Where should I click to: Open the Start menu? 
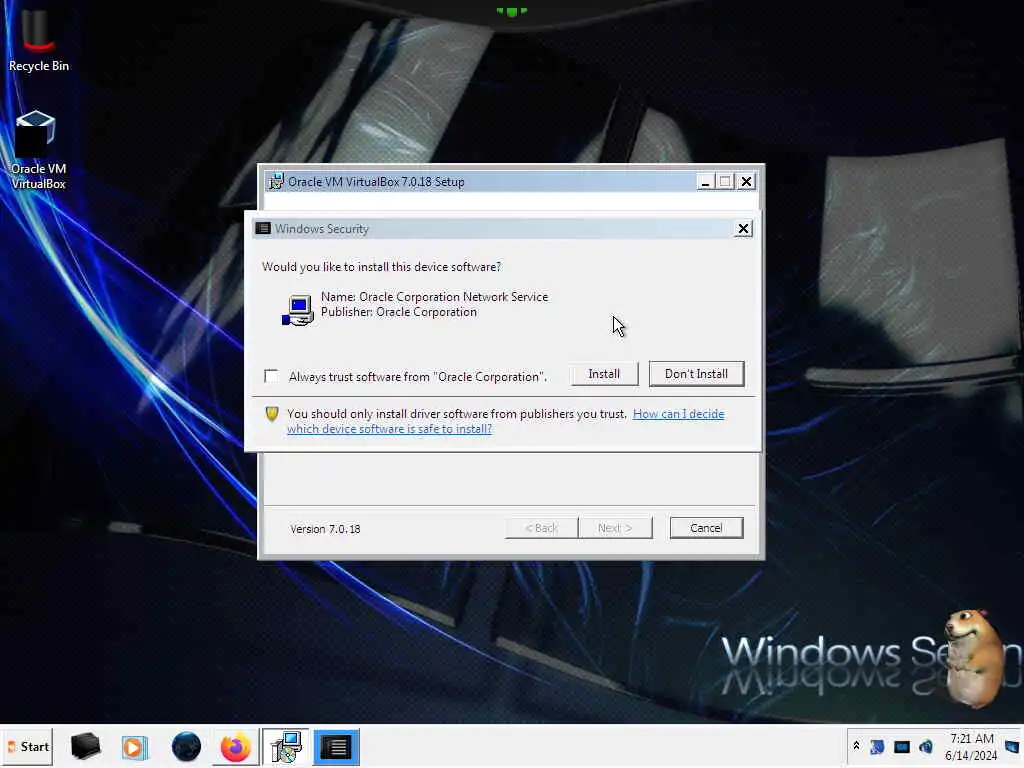coord(27,746)
